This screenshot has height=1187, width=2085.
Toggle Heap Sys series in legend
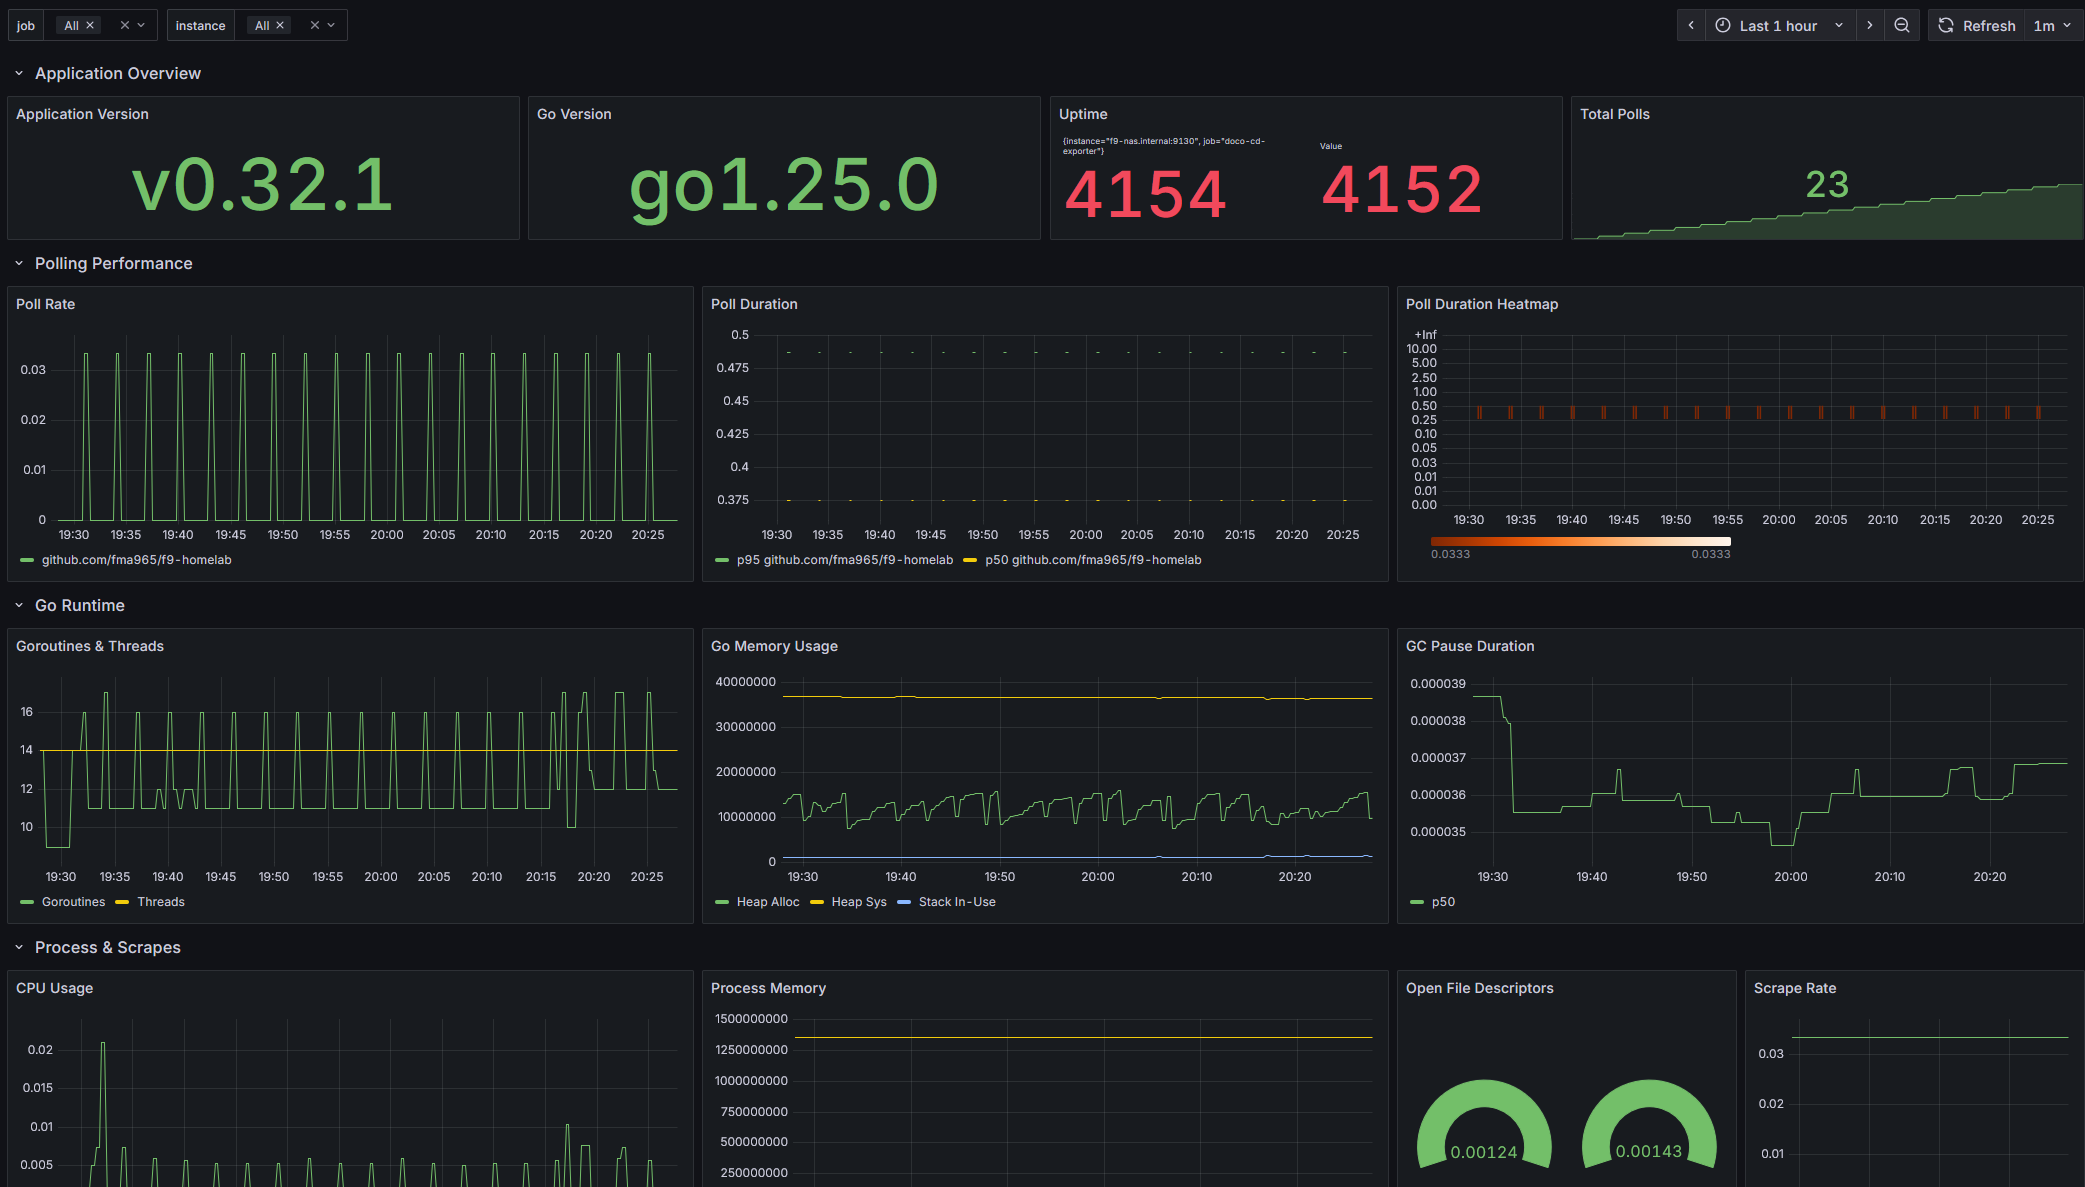click(858, 902)
